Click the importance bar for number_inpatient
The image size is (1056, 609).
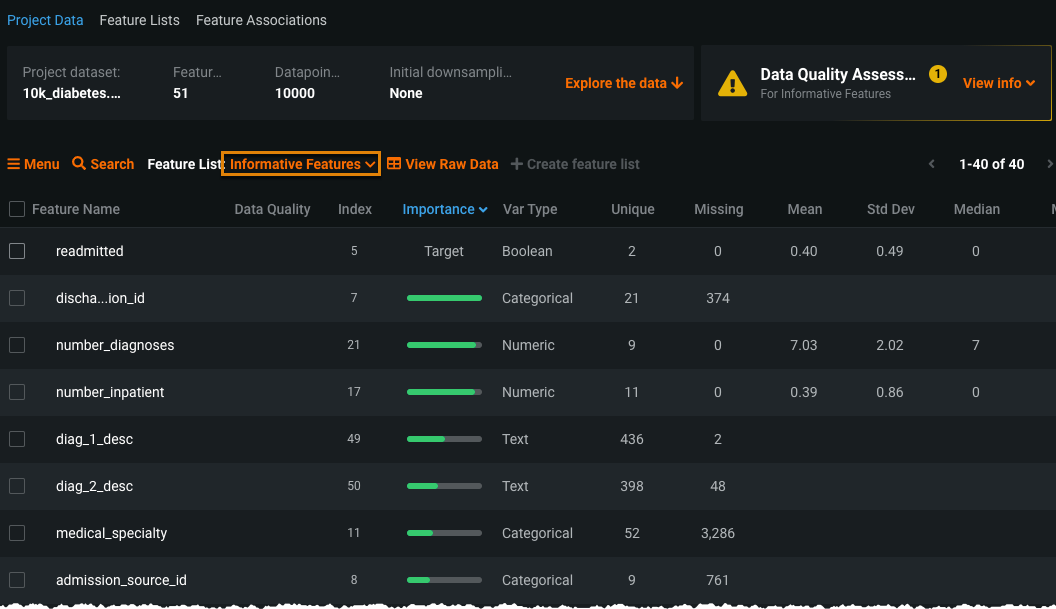[x=443, y=392]
